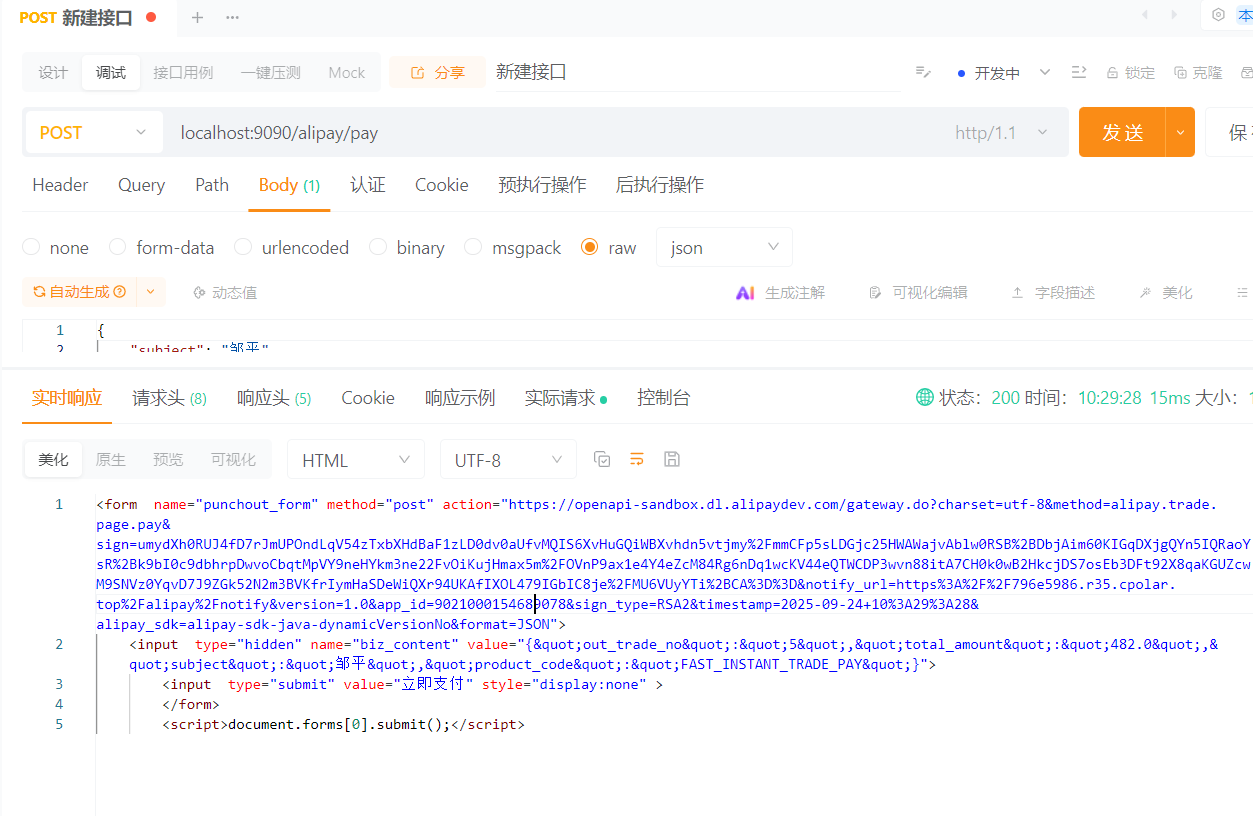Expand the json raw format dropdown
1253x816 pixels.
pos(724,247)
